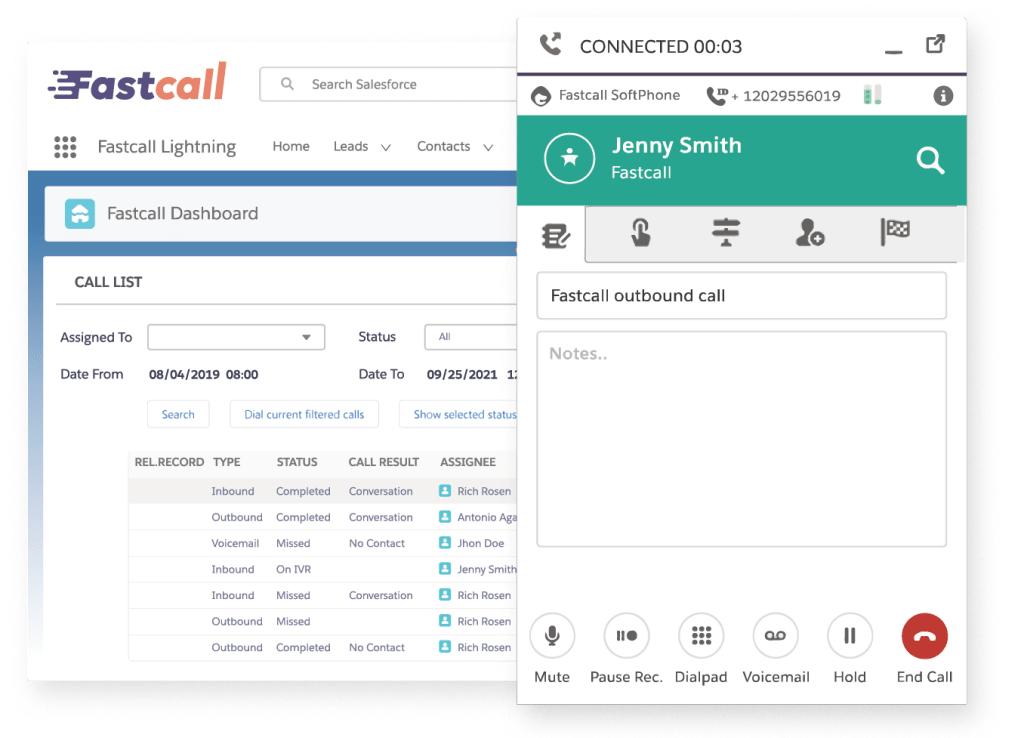This screenshot has height=738, width=1024.
Task: Open the Assigned To dropdown
Action: 235,337
